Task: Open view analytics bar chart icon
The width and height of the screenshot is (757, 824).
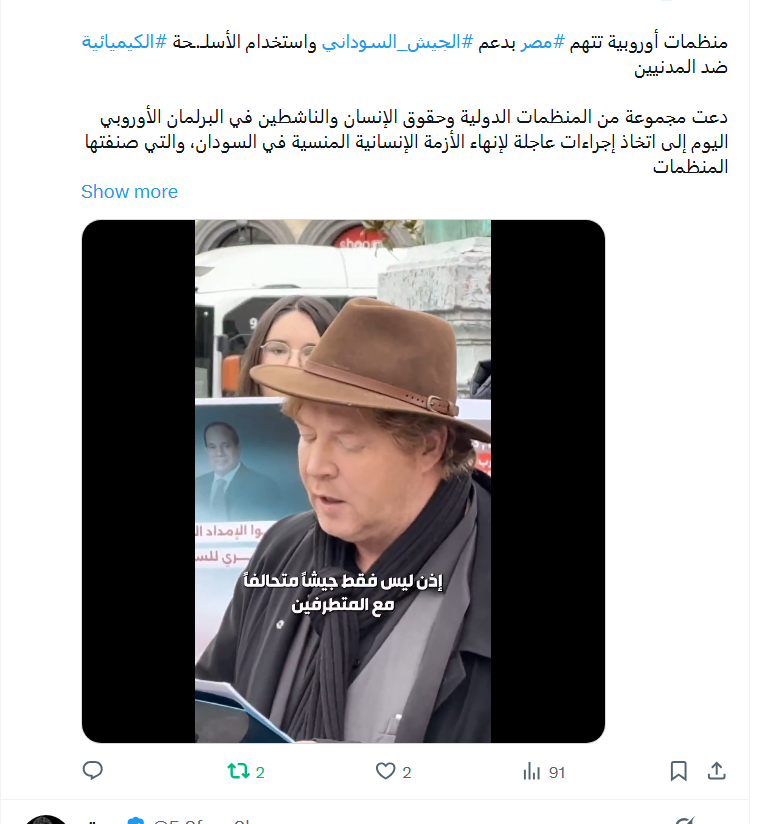Action: (531, 772)
